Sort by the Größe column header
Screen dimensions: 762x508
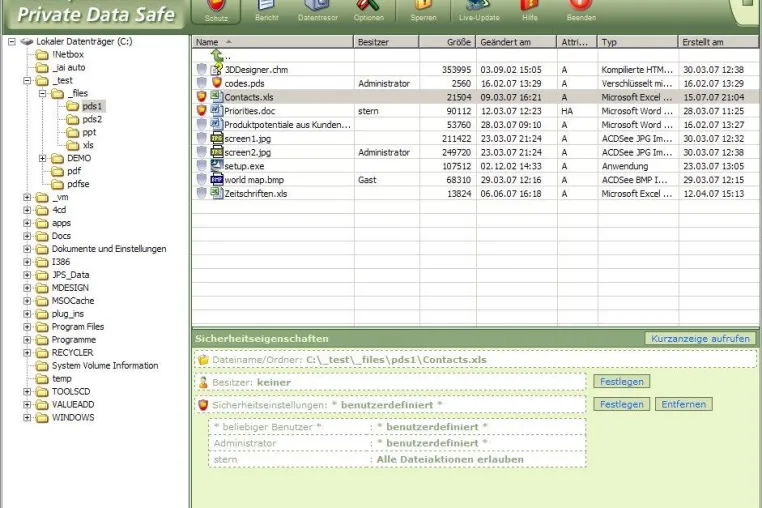[448, 42]
